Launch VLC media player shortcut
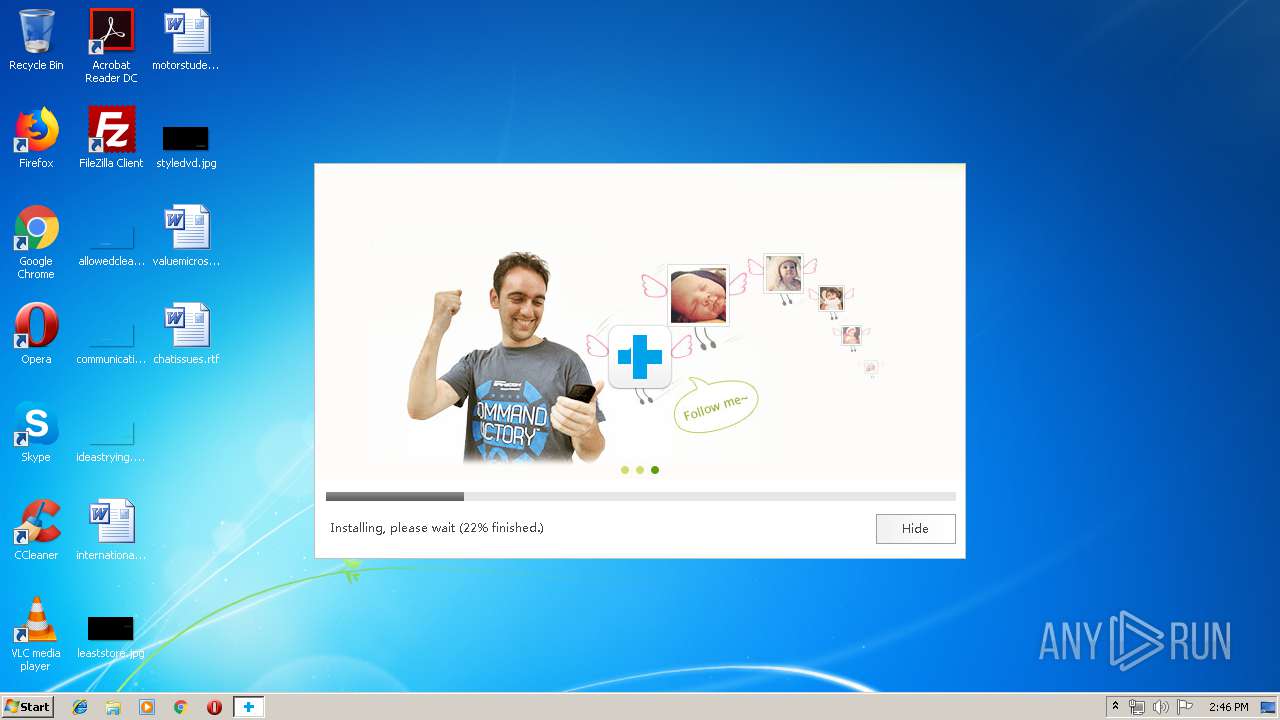This screenshot has width=1280, height=720. pyautogui.click(x=36, y=634)
